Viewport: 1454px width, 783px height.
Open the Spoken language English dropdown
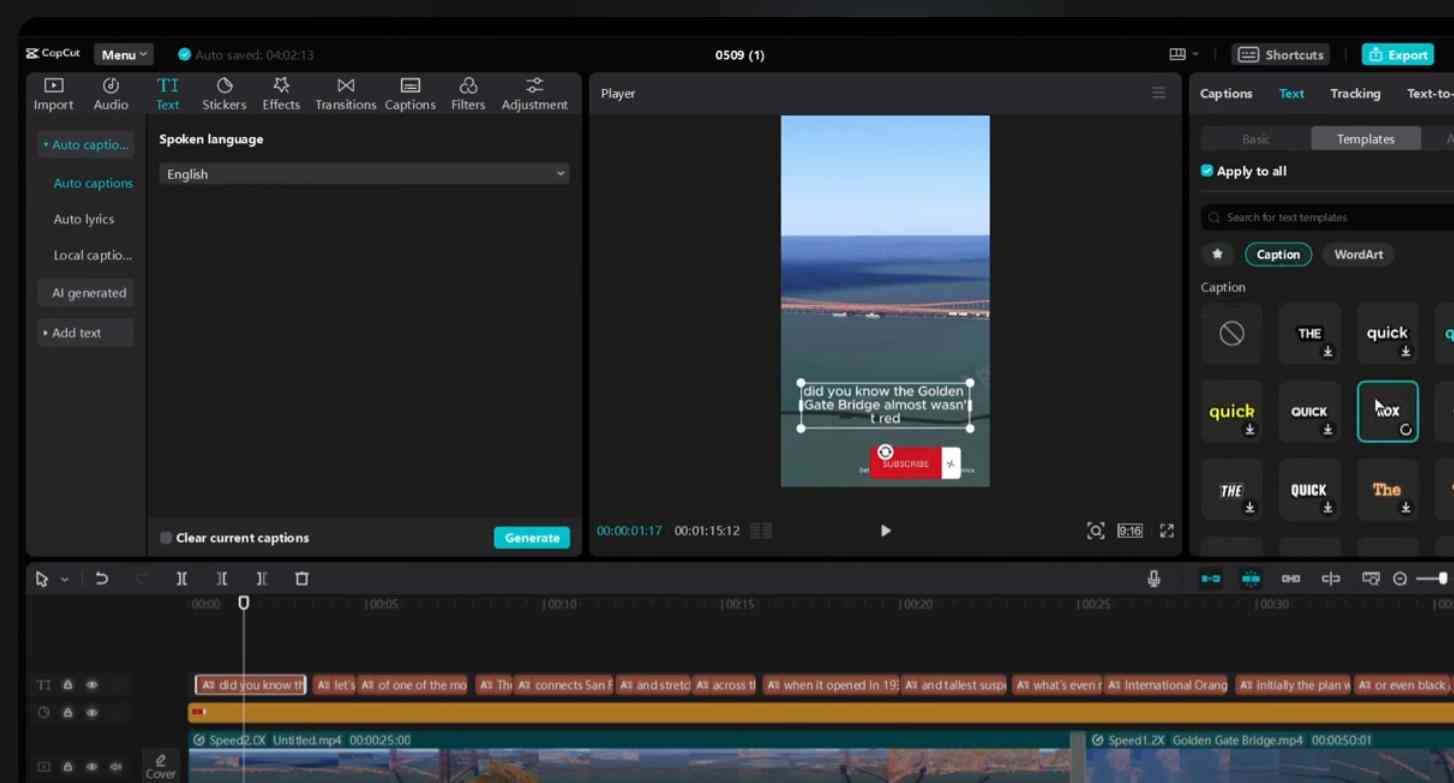pos(364,174)
